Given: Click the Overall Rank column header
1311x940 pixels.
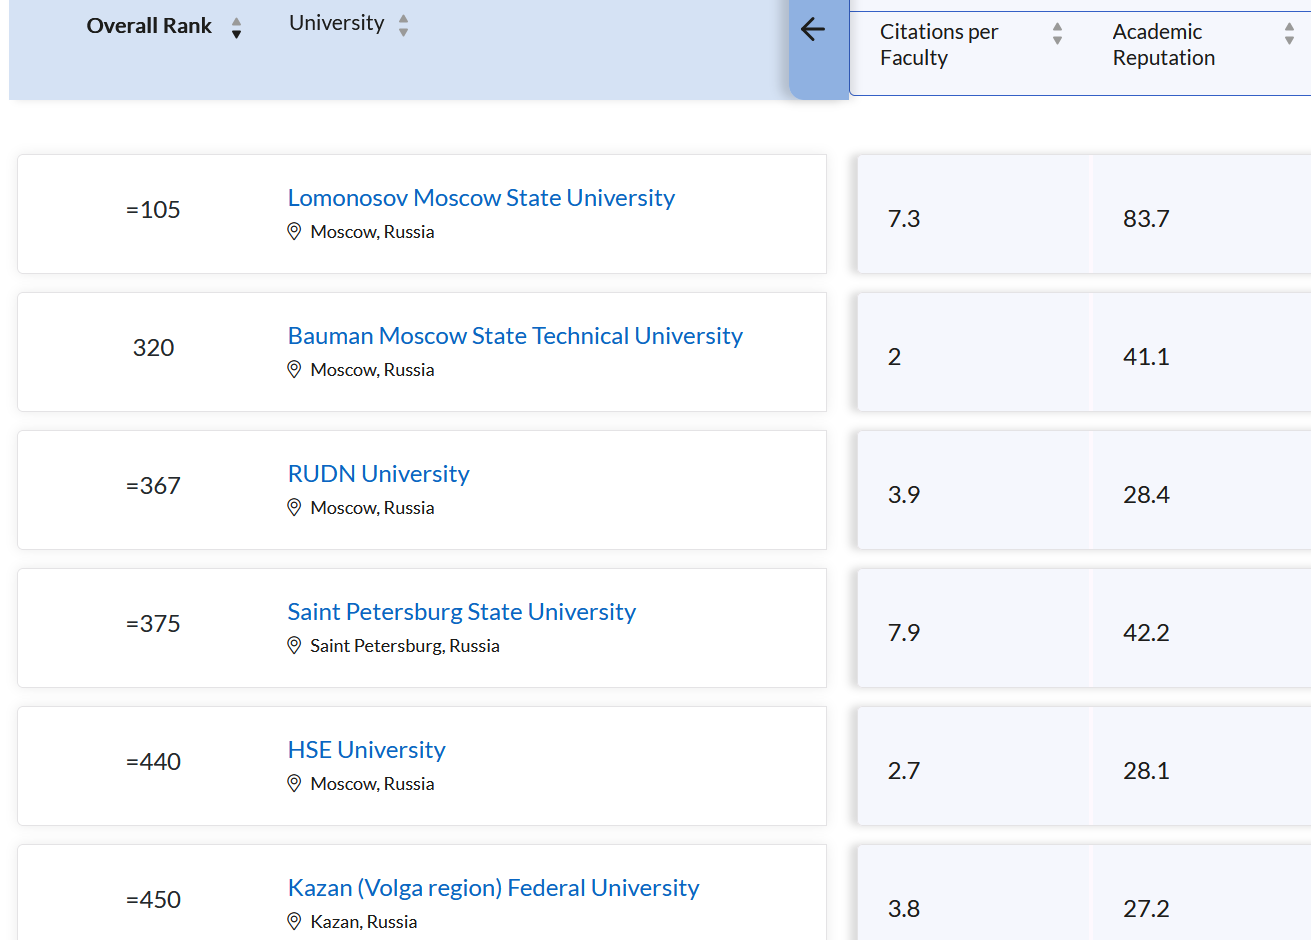Looking at the screenshot, I should (149, 26).
